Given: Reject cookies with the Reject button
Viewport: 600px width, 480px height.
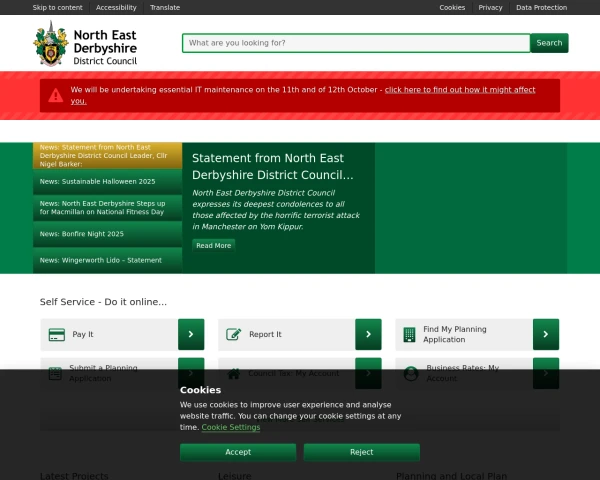Looking at the screenshot, I should tap(362, 452).
